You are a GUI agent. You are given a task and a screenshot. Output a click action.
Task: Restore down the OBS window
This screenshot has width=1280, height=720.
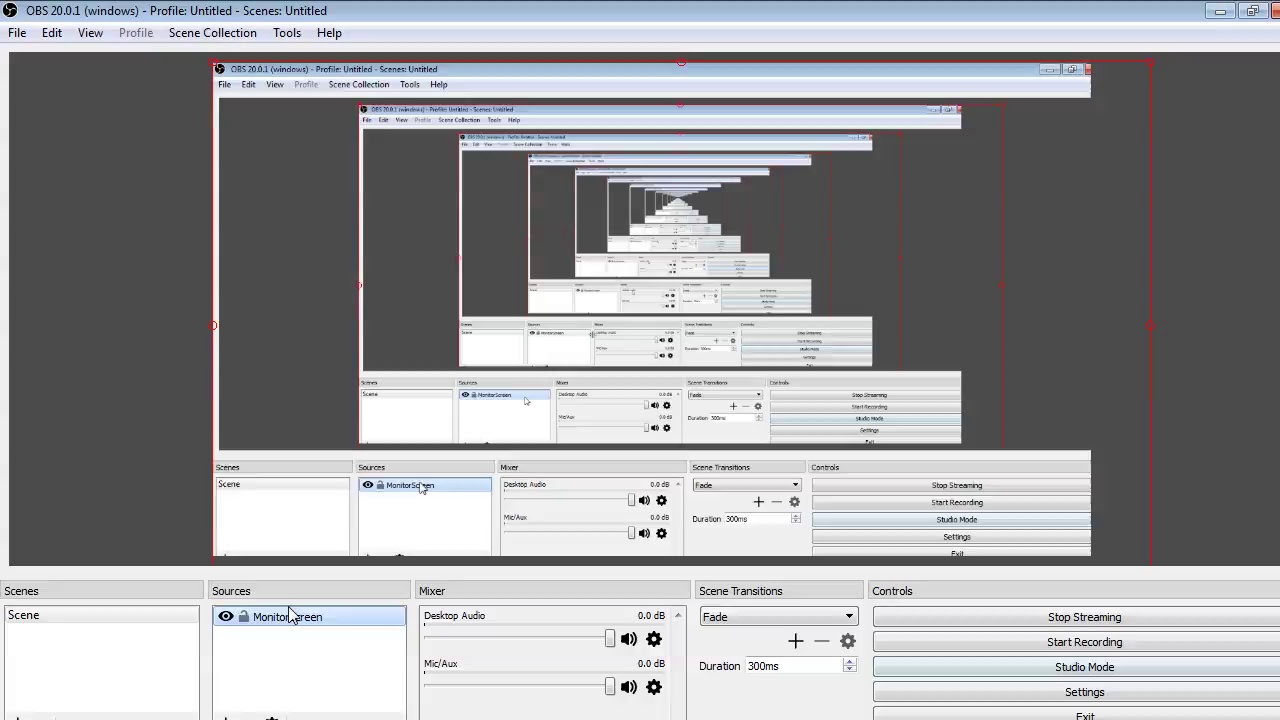pyautogui.click(x=1253, y=11)
